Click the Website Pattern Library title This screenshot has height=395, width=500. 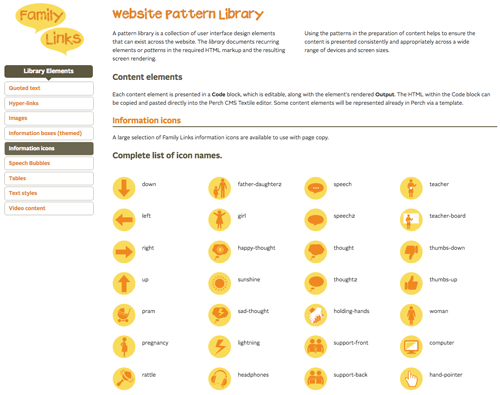point(188,14)
